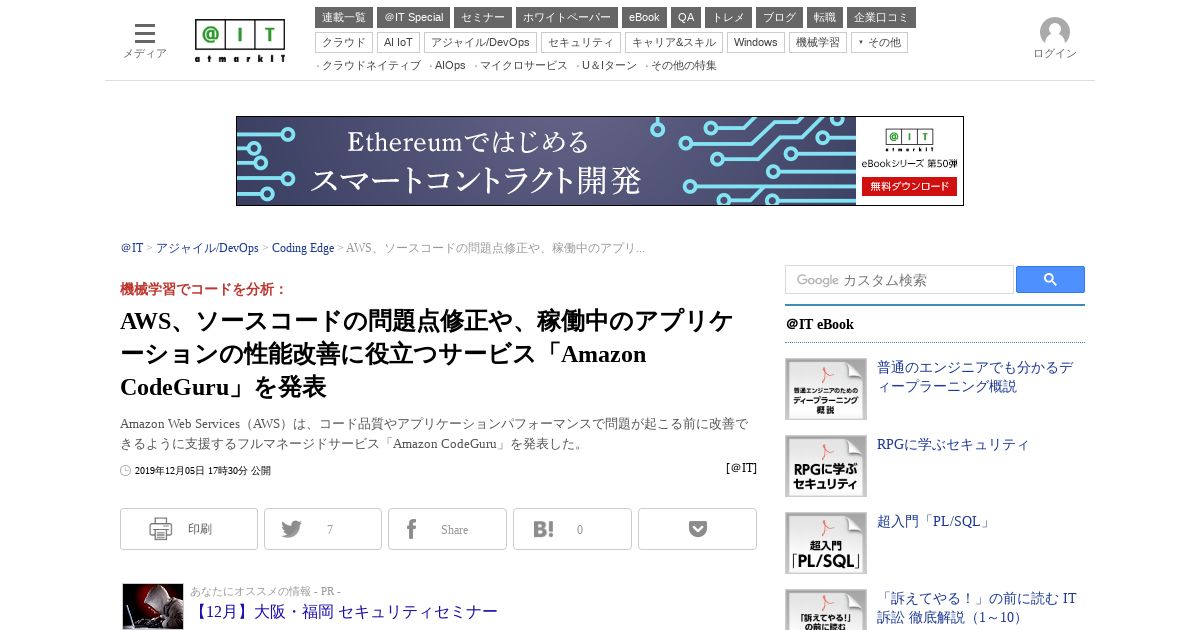1200x630 pixels.
Task: Select アジャイル/DevOps category tab
Action: tap(480, 42)
